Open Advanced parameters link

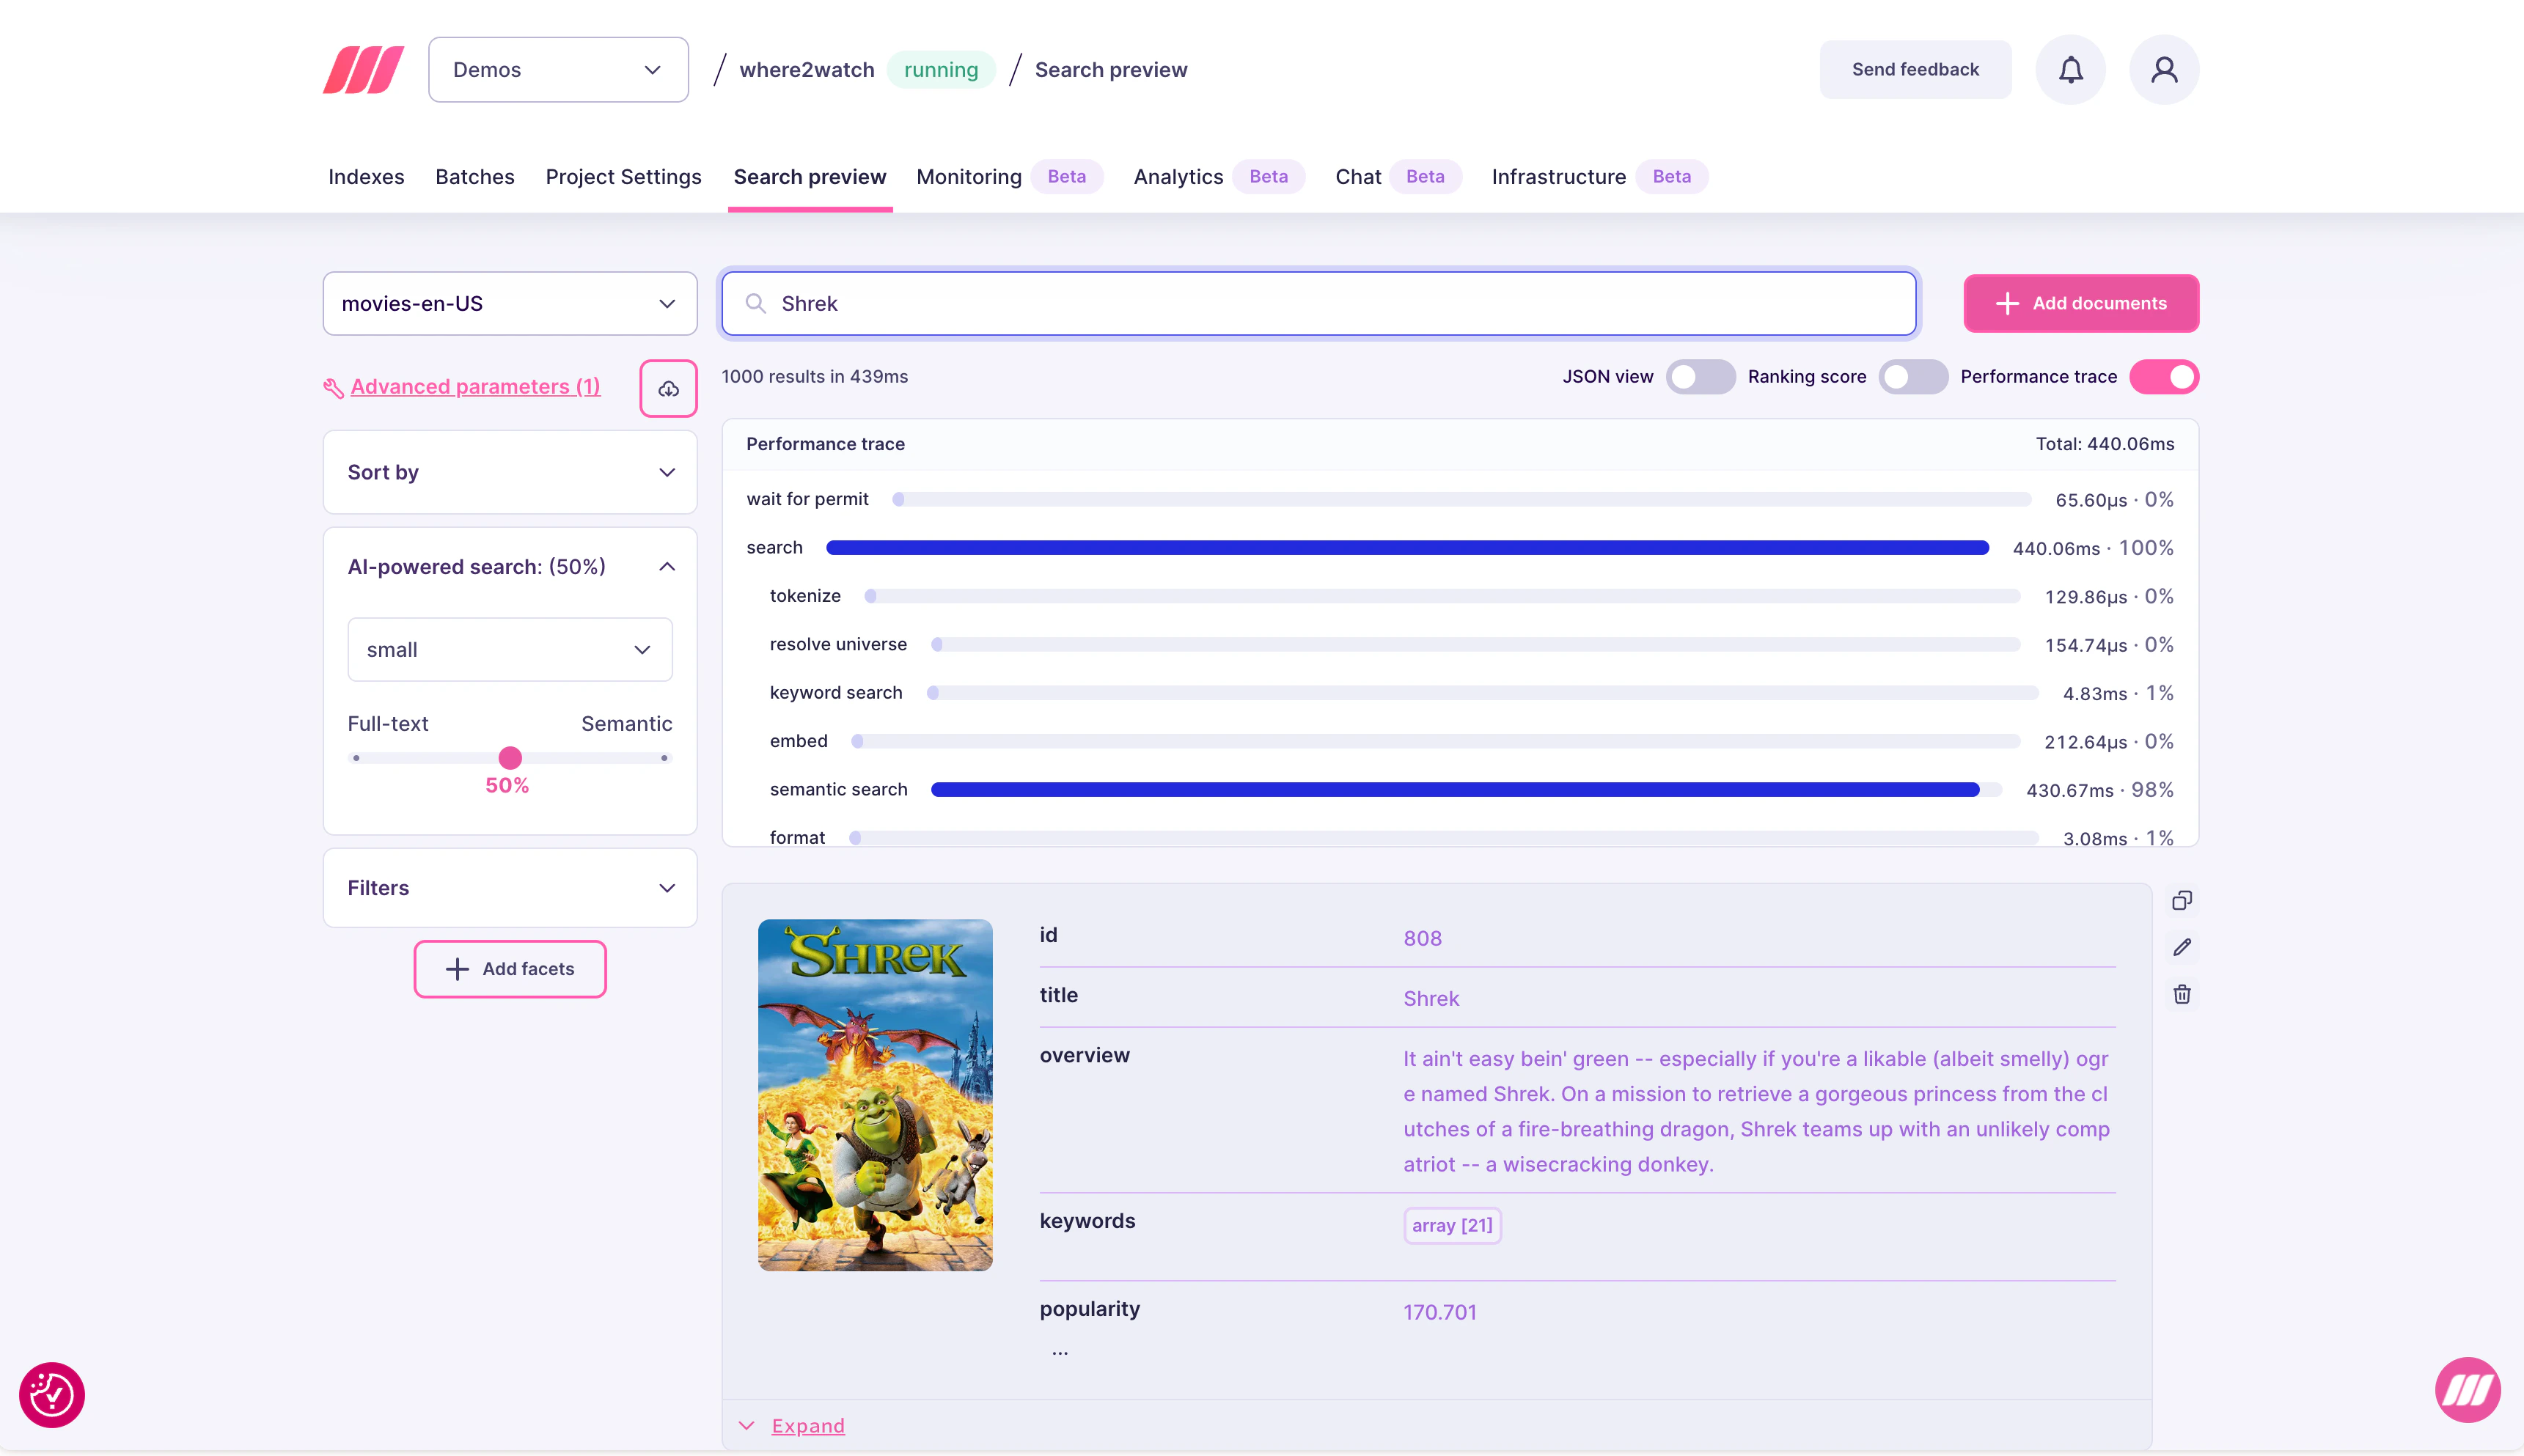[475, 386]
